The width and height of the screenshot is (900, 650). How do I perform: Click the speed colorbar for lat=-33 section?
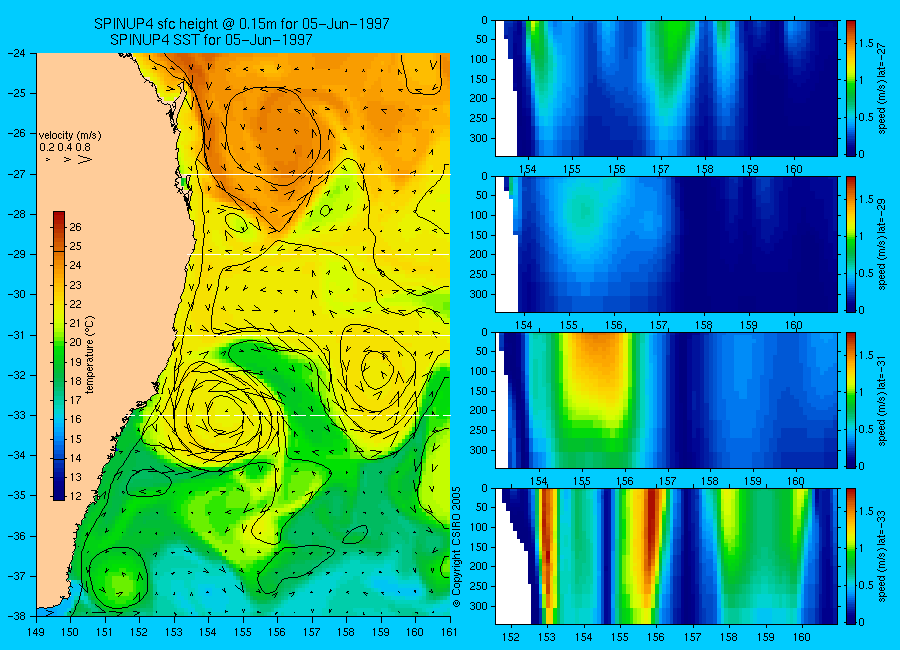850,556
